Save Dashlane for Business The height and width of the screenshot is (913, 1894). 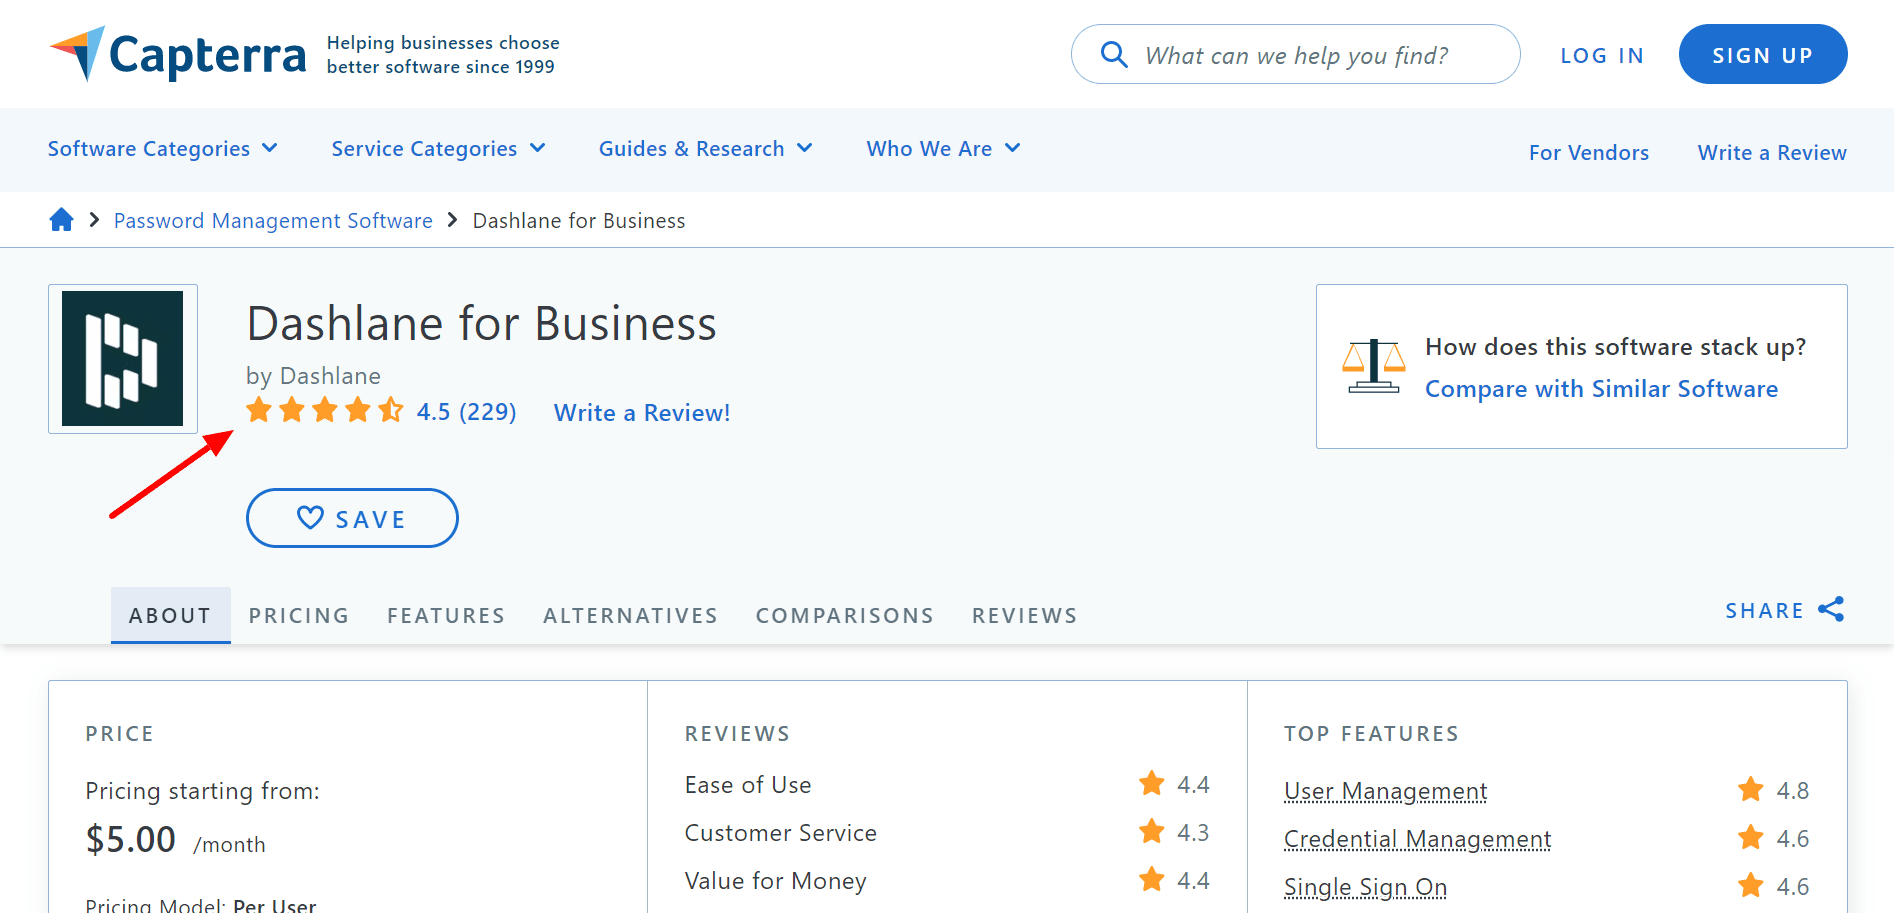[x=352, y=518]
